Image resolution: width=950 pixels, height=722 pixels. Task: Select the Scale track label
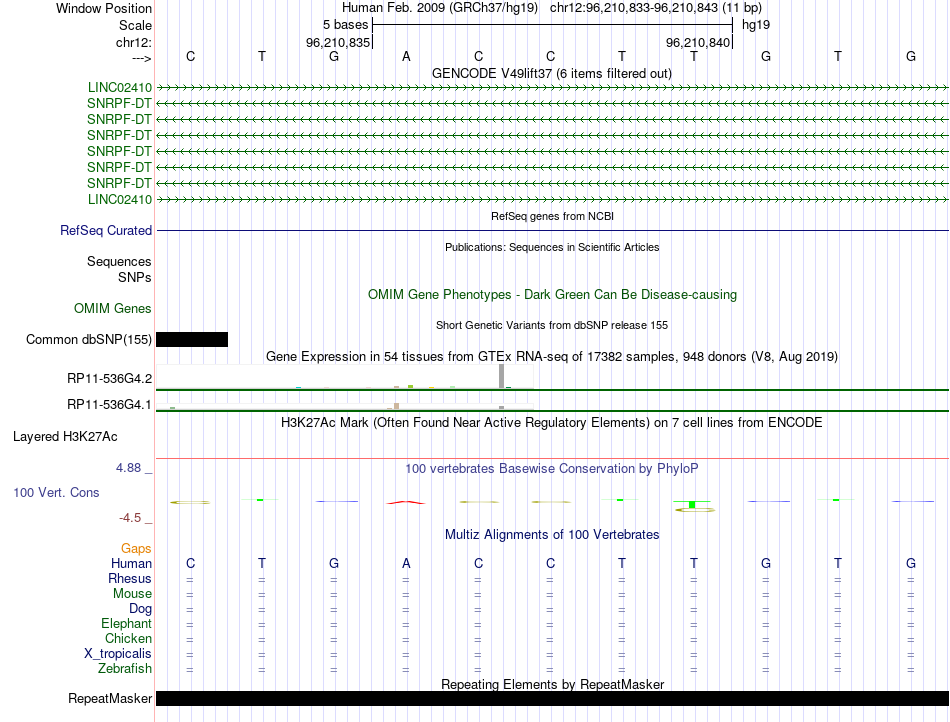(136, 25)
